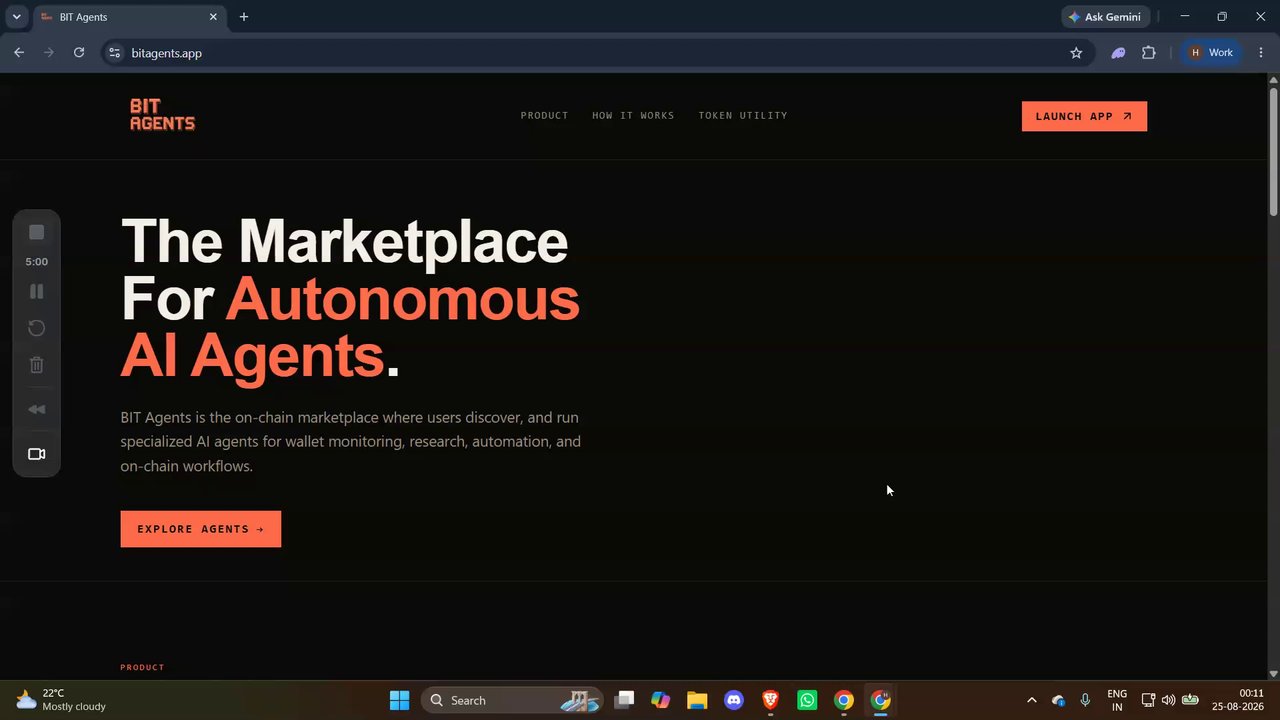Click the "The Marketplace" headline text
The image size is (1280, 720).
click(344, 241)
